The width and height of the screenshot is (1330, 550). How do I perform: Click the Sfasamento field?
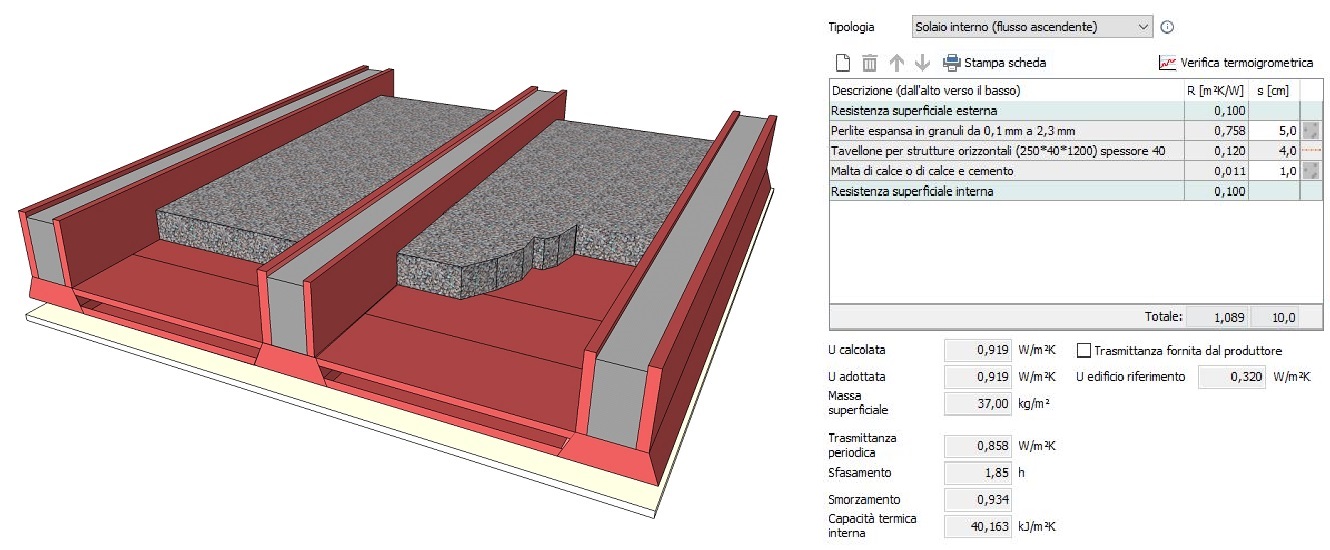click(x=978, y=473)
